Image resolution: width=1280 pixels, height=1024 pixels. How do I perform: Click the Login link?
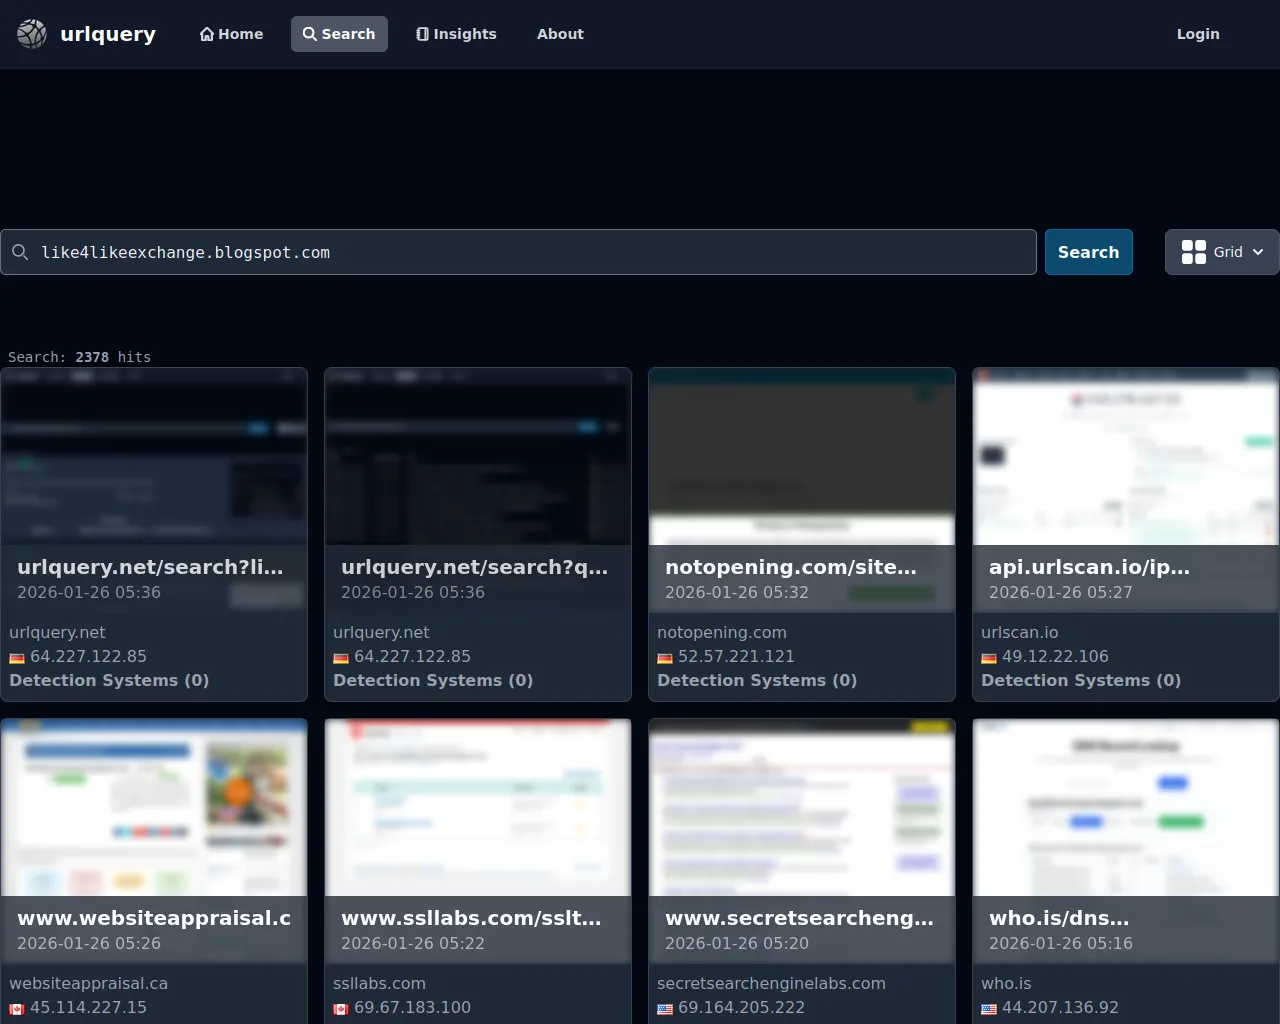[1197, 34]
